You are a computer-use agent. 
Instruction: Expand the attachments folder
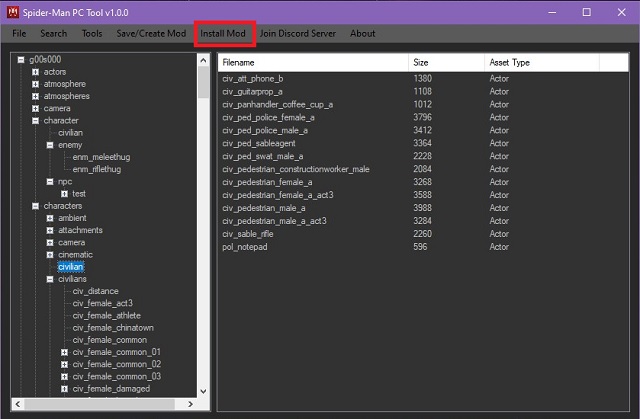(x=50, y=231)
